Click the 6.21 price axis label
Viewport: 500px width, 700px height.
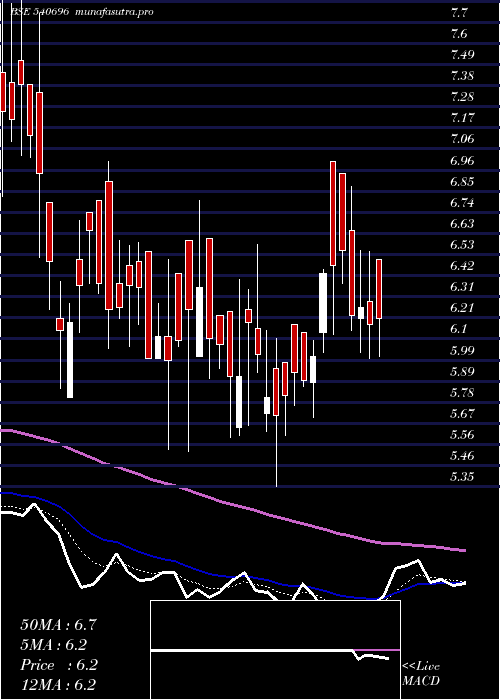point(462,308)
